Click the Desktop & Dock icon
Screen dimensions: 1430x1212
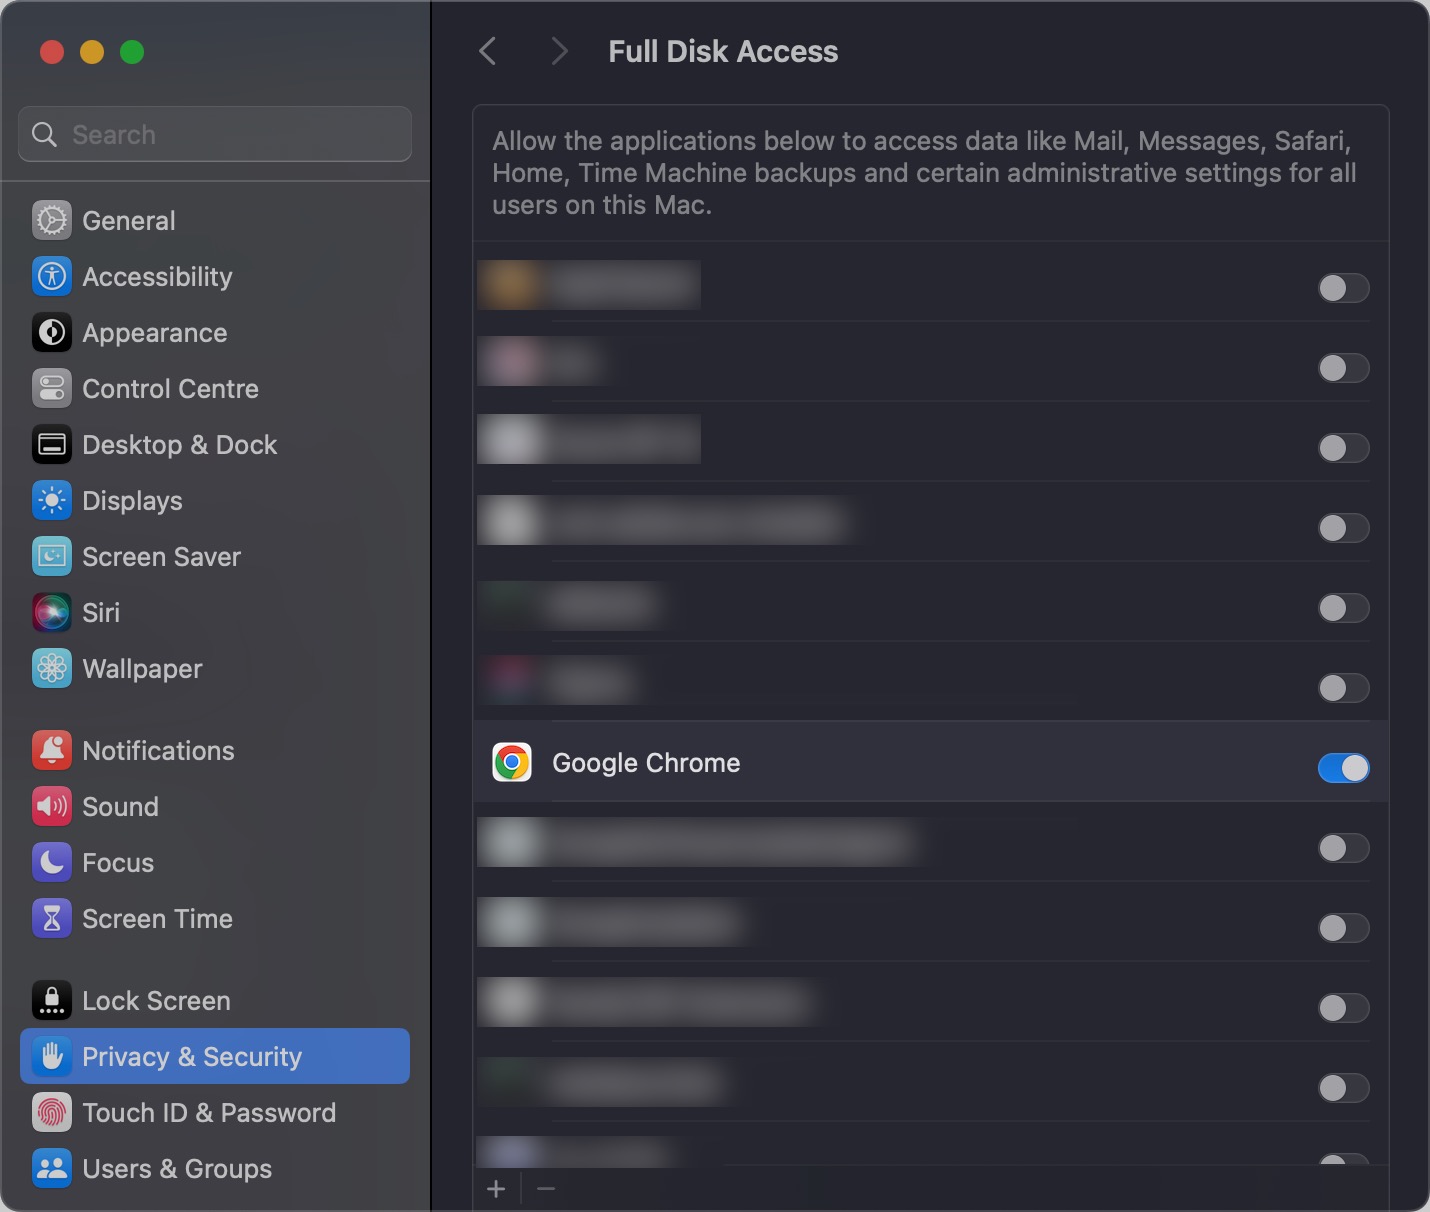(x=51, y=445)
